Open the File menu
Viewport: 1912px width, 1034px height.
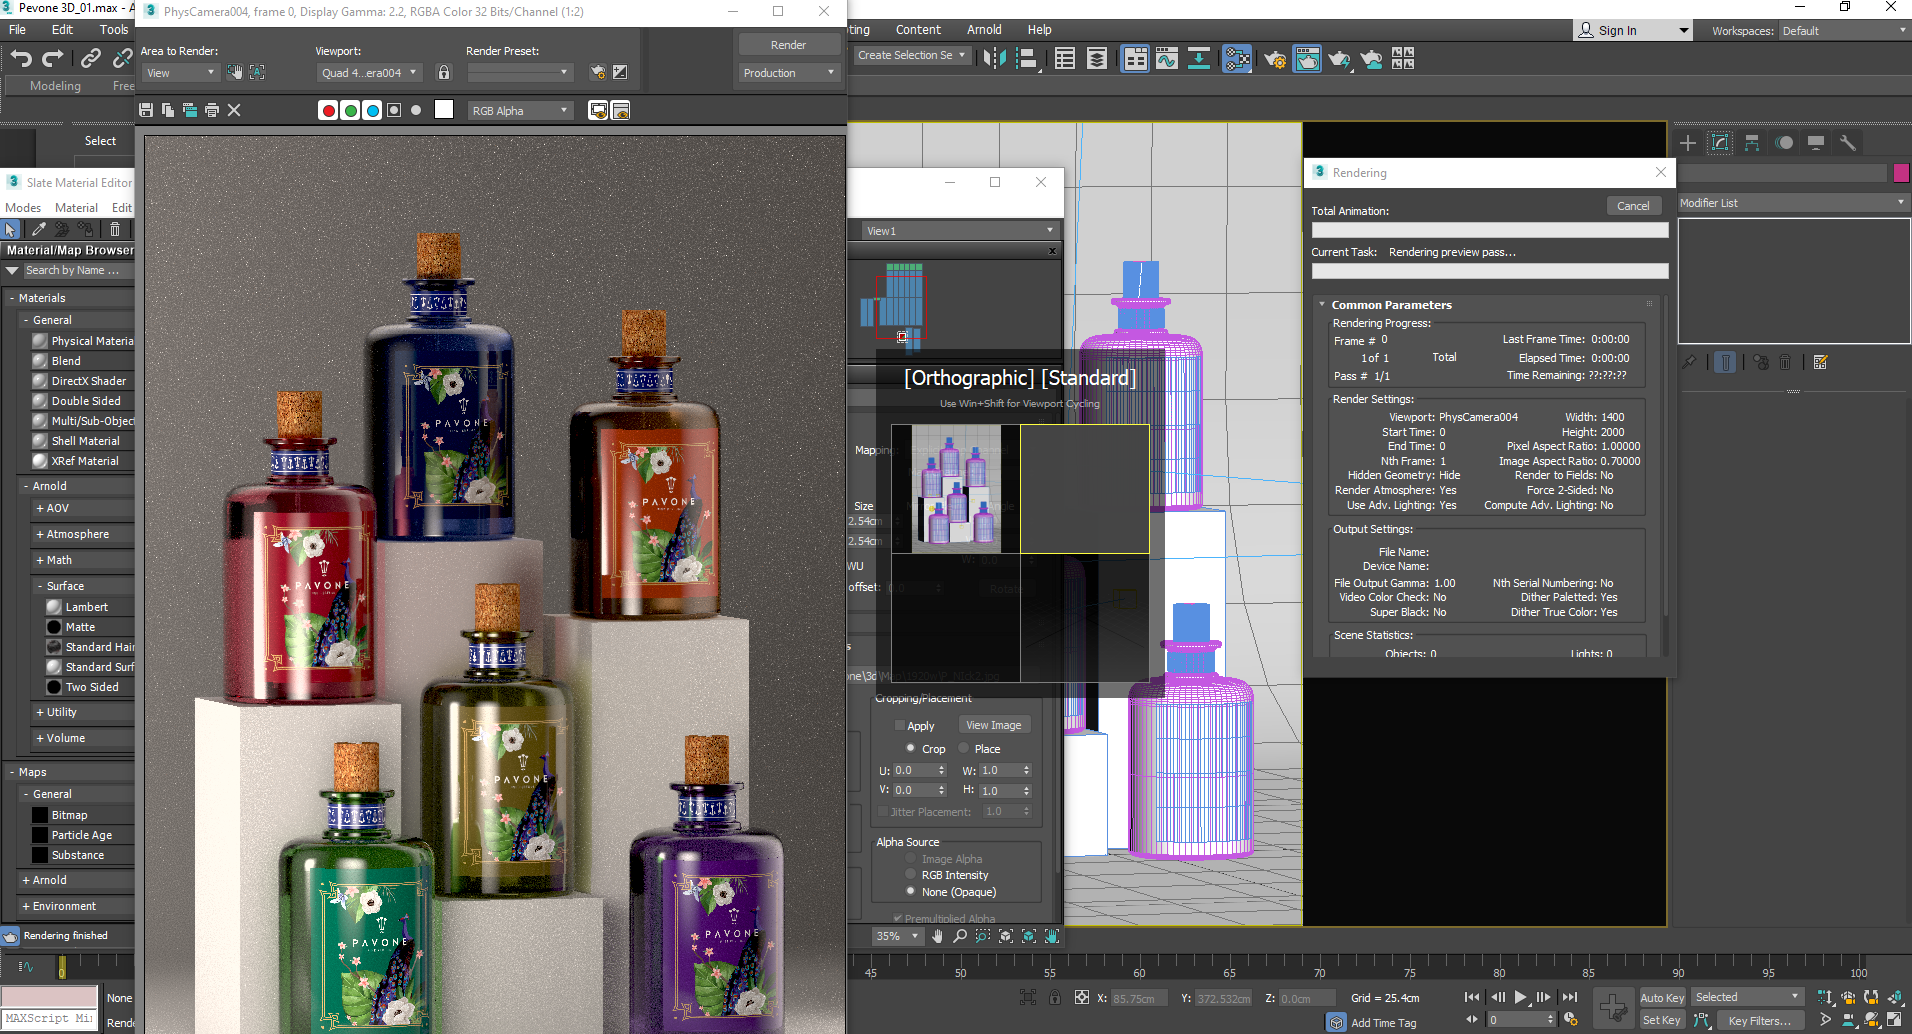18,29
